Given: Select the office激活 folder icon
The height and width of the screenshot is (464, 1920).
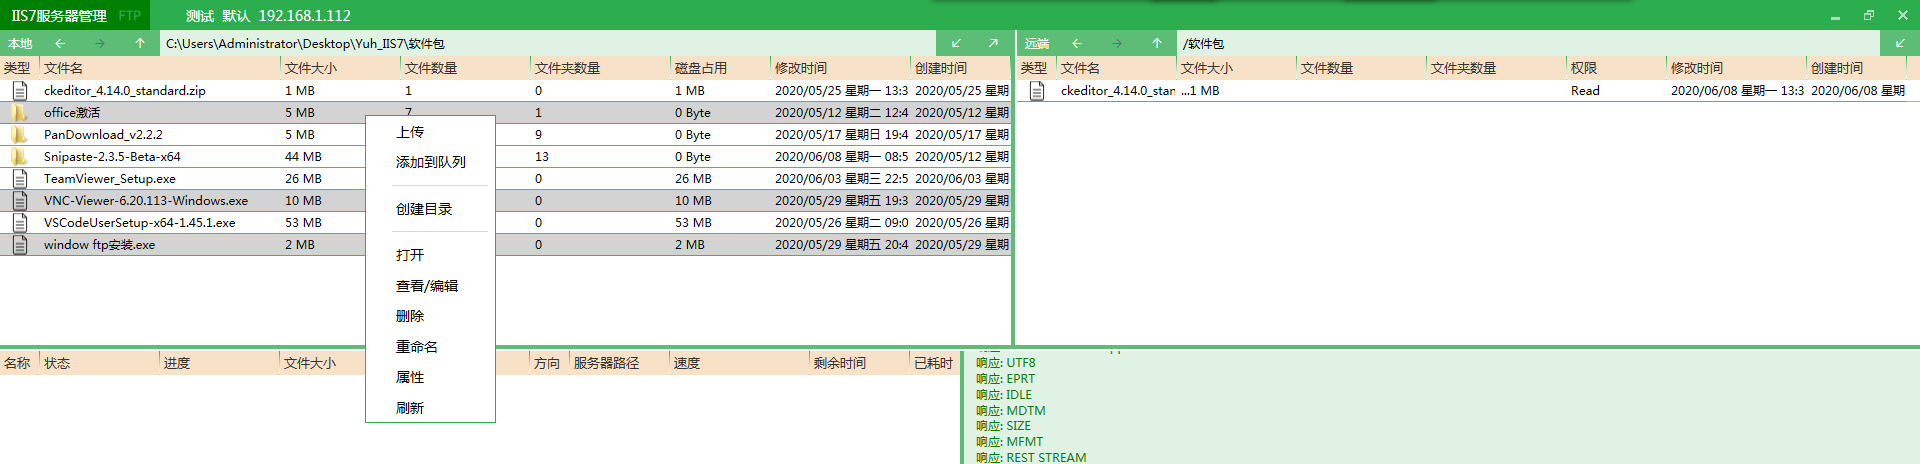Looking at the screenshot, I should click(19, 112).
